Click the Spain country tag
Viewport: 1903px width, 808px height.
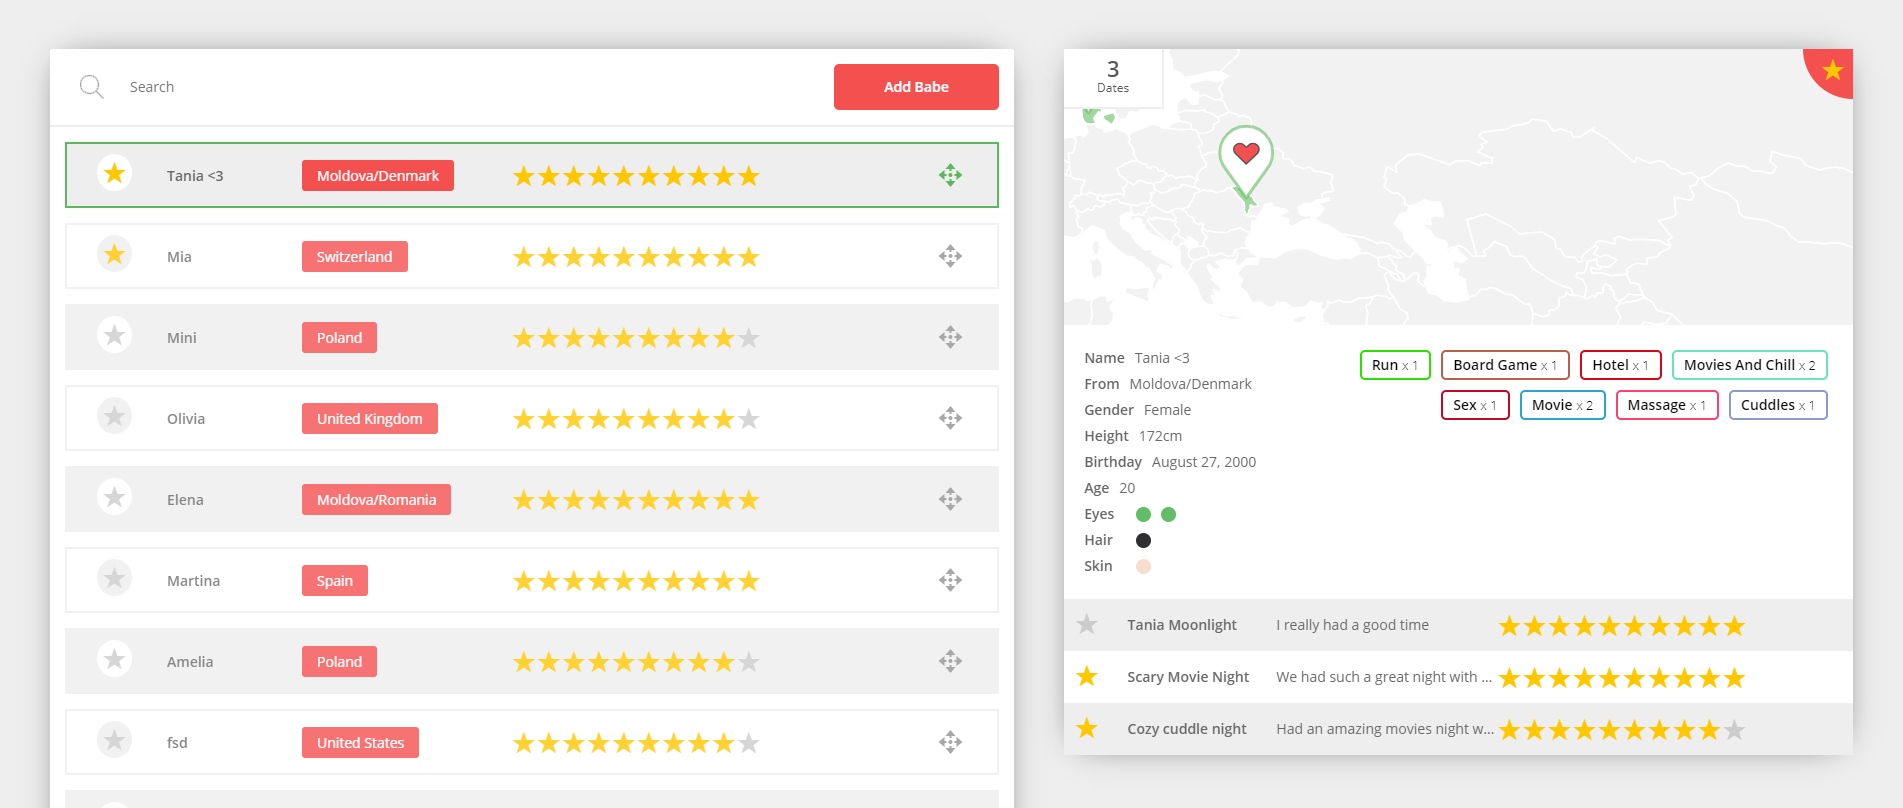pos(335,581)
